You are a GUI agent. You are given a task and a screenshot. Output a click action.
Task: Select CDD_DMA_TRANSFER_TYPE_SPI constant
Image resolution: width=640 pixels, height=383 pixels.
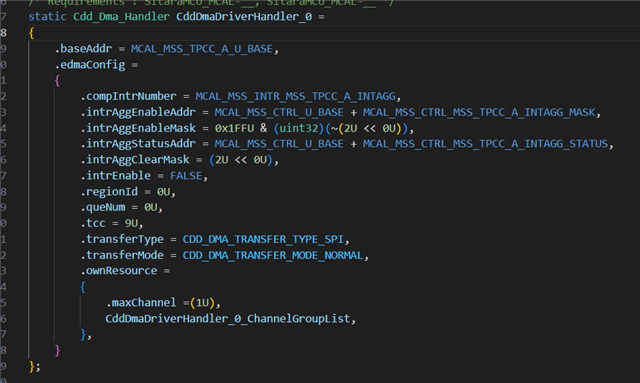(263, 239)
